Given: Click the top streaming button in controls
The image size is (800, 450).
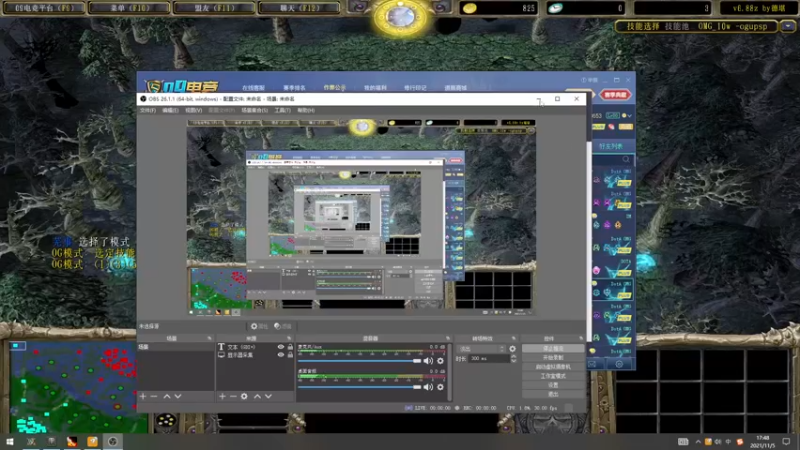Looking at the screenshot, I should [x=553, y=348].
